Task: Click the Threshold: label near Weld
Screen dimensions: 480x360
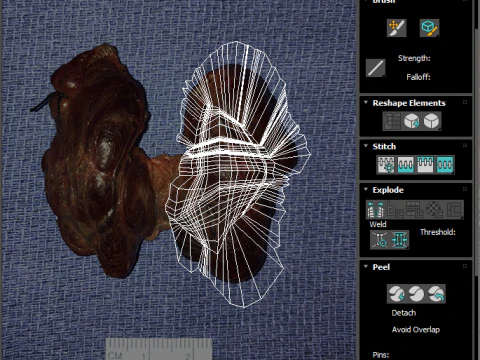Action: pyautogui.click(x=438, y=232)
